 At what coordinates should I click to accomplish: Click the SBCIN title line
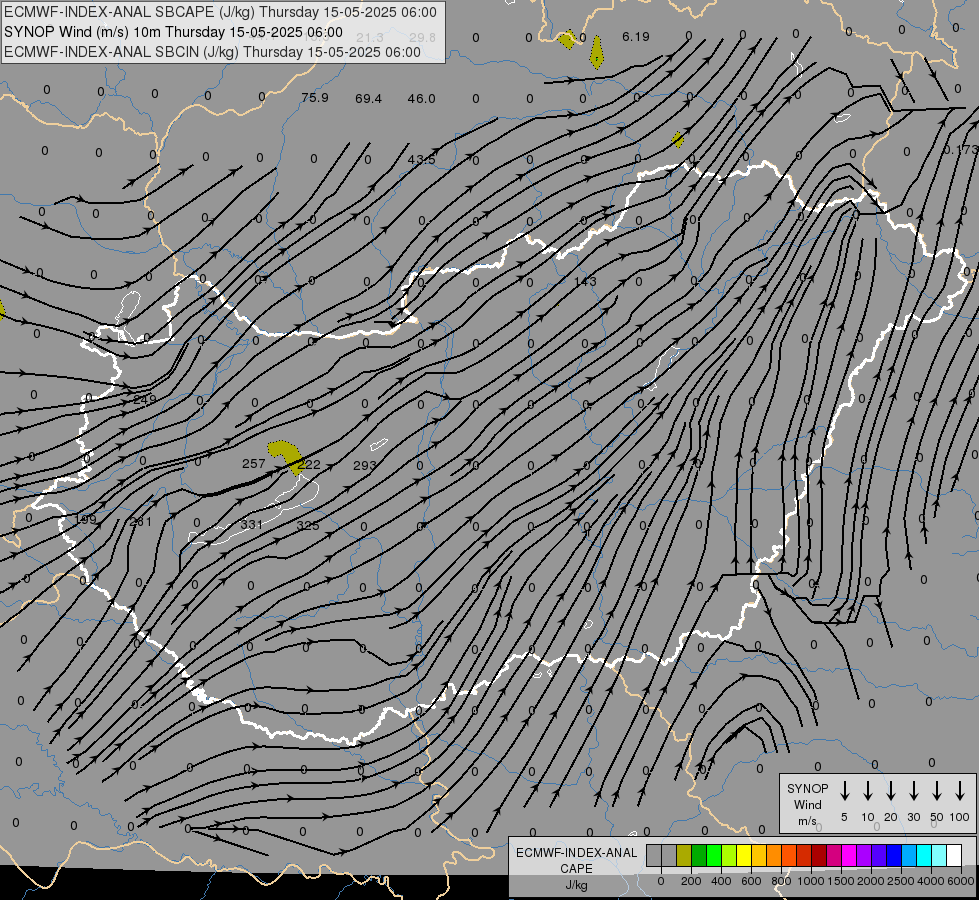[212, 52]
